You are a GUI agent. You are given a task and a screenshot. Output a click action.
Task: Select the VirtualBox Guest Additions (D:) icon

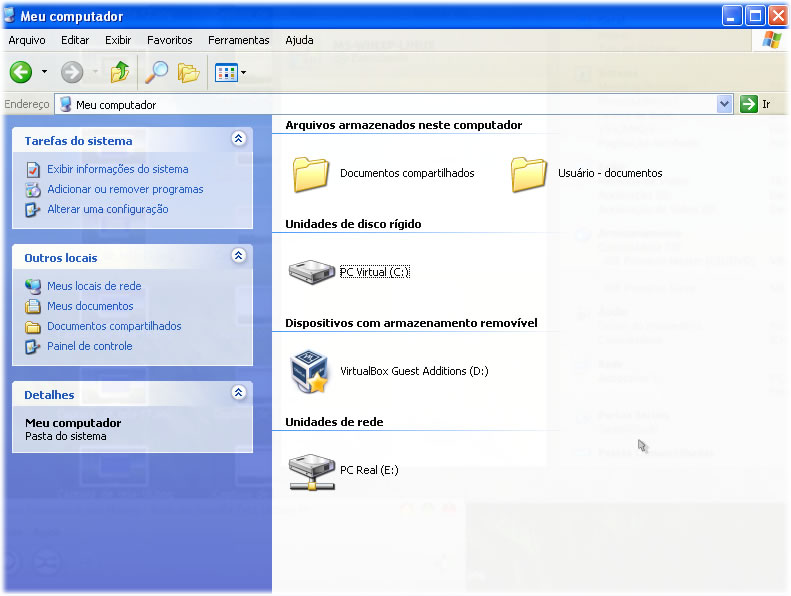tap(310, 371)
